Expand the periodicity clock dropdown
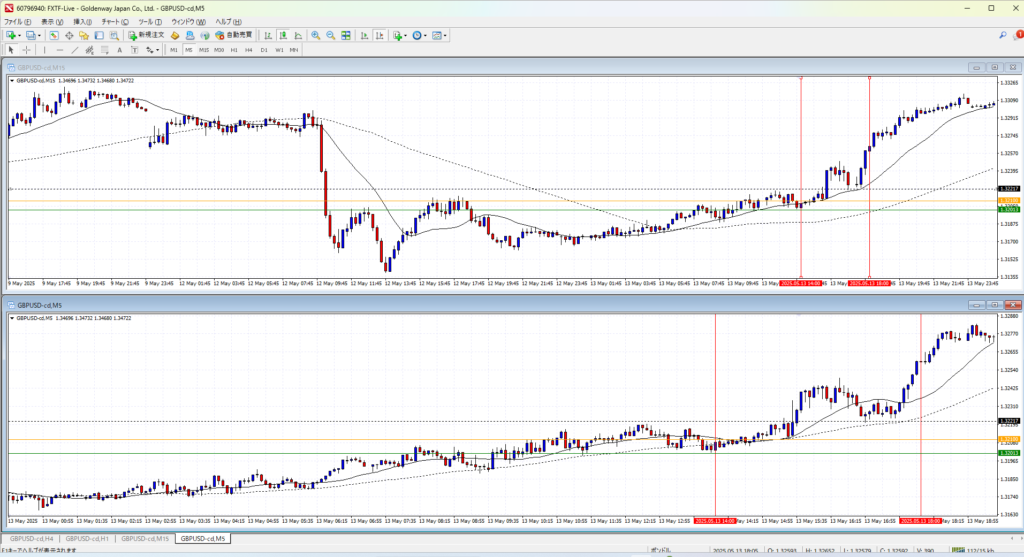The width and height of the screenshot is (1024, 557). click(426, 35)
